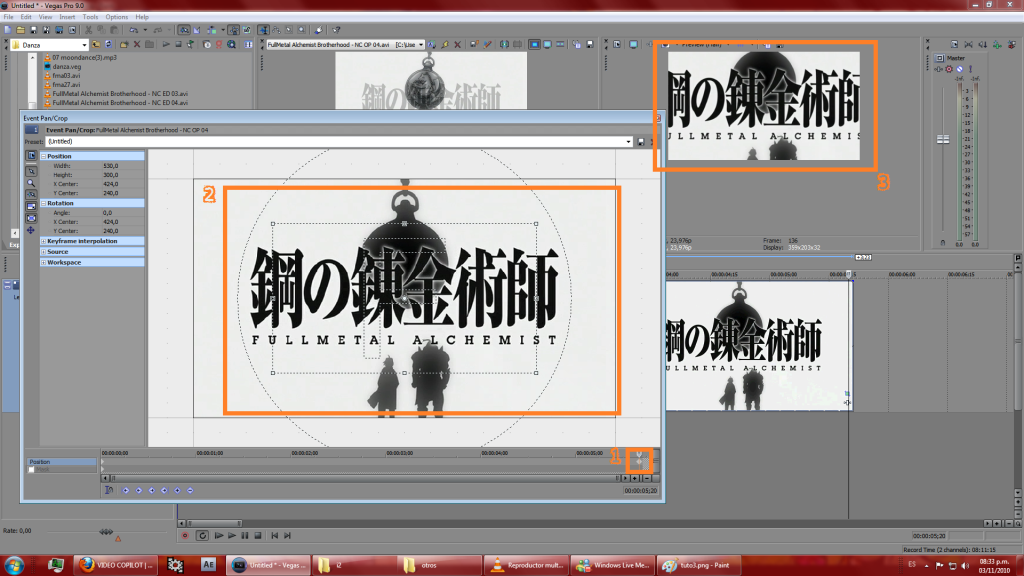Viewport: 1024px width, 576px height.
Task: Click the pause button in transport bar
Action: (245, 536)
